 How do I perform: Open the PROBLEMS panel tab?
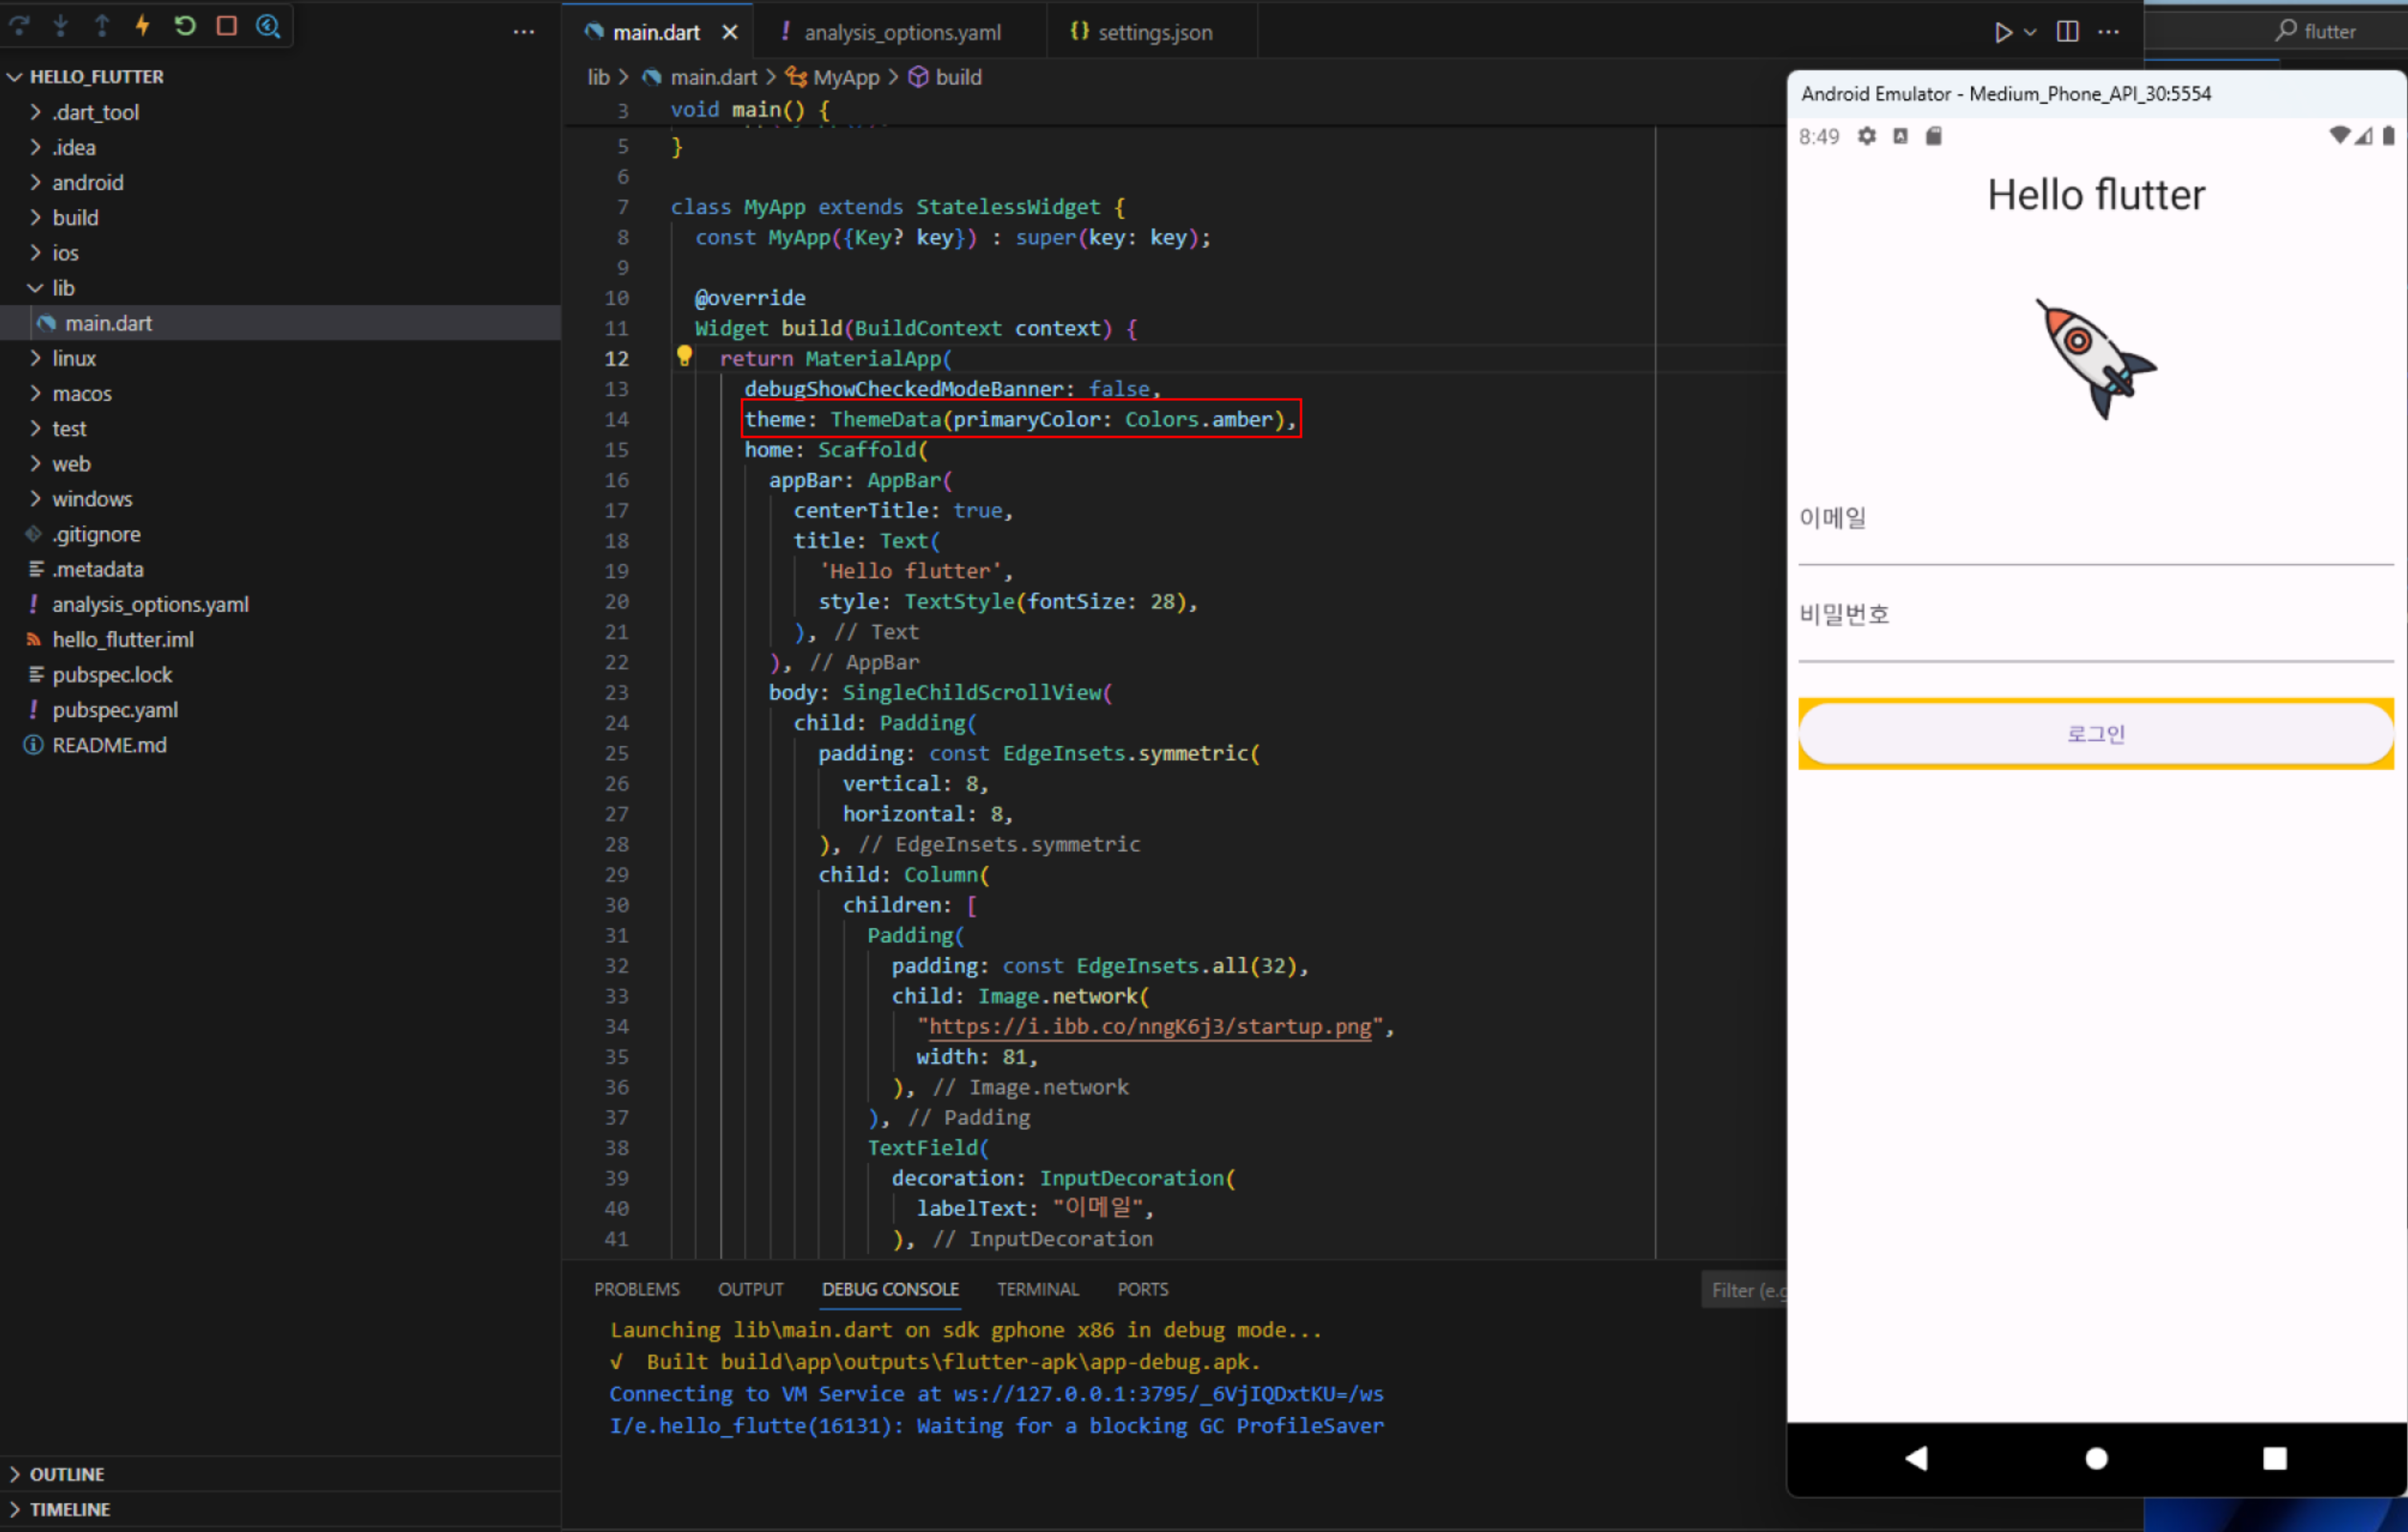tap(637, 1289)
